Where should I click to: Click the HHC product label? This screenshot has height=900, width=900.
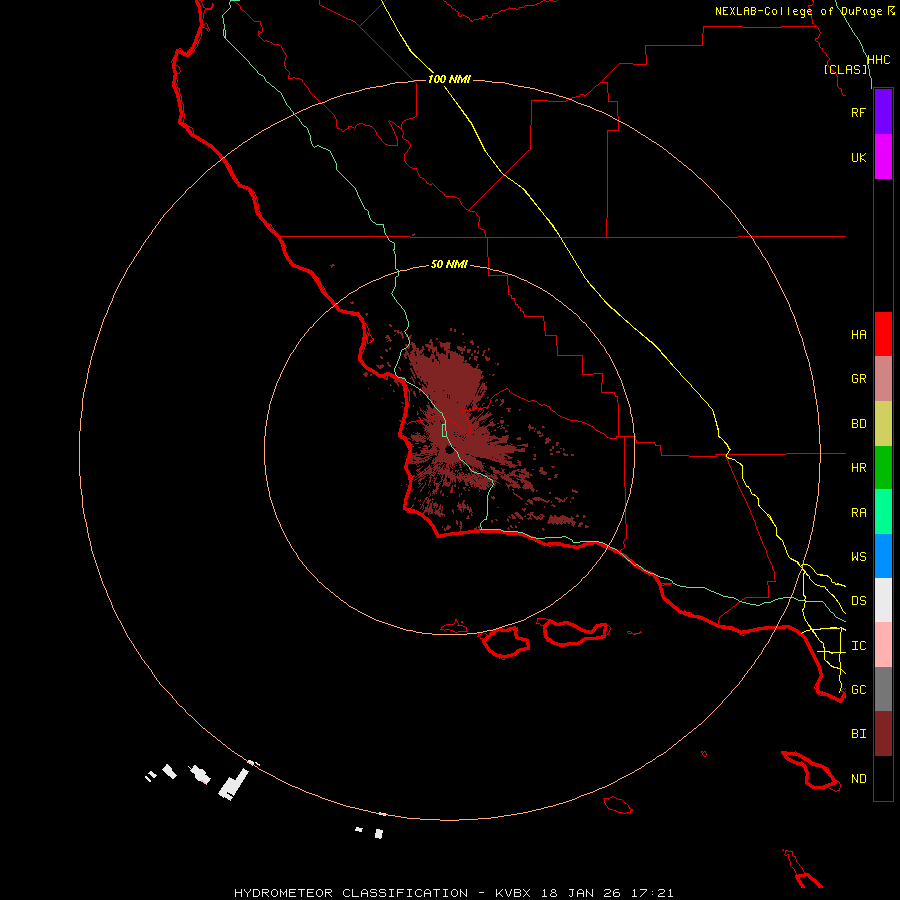coord(878,60)
